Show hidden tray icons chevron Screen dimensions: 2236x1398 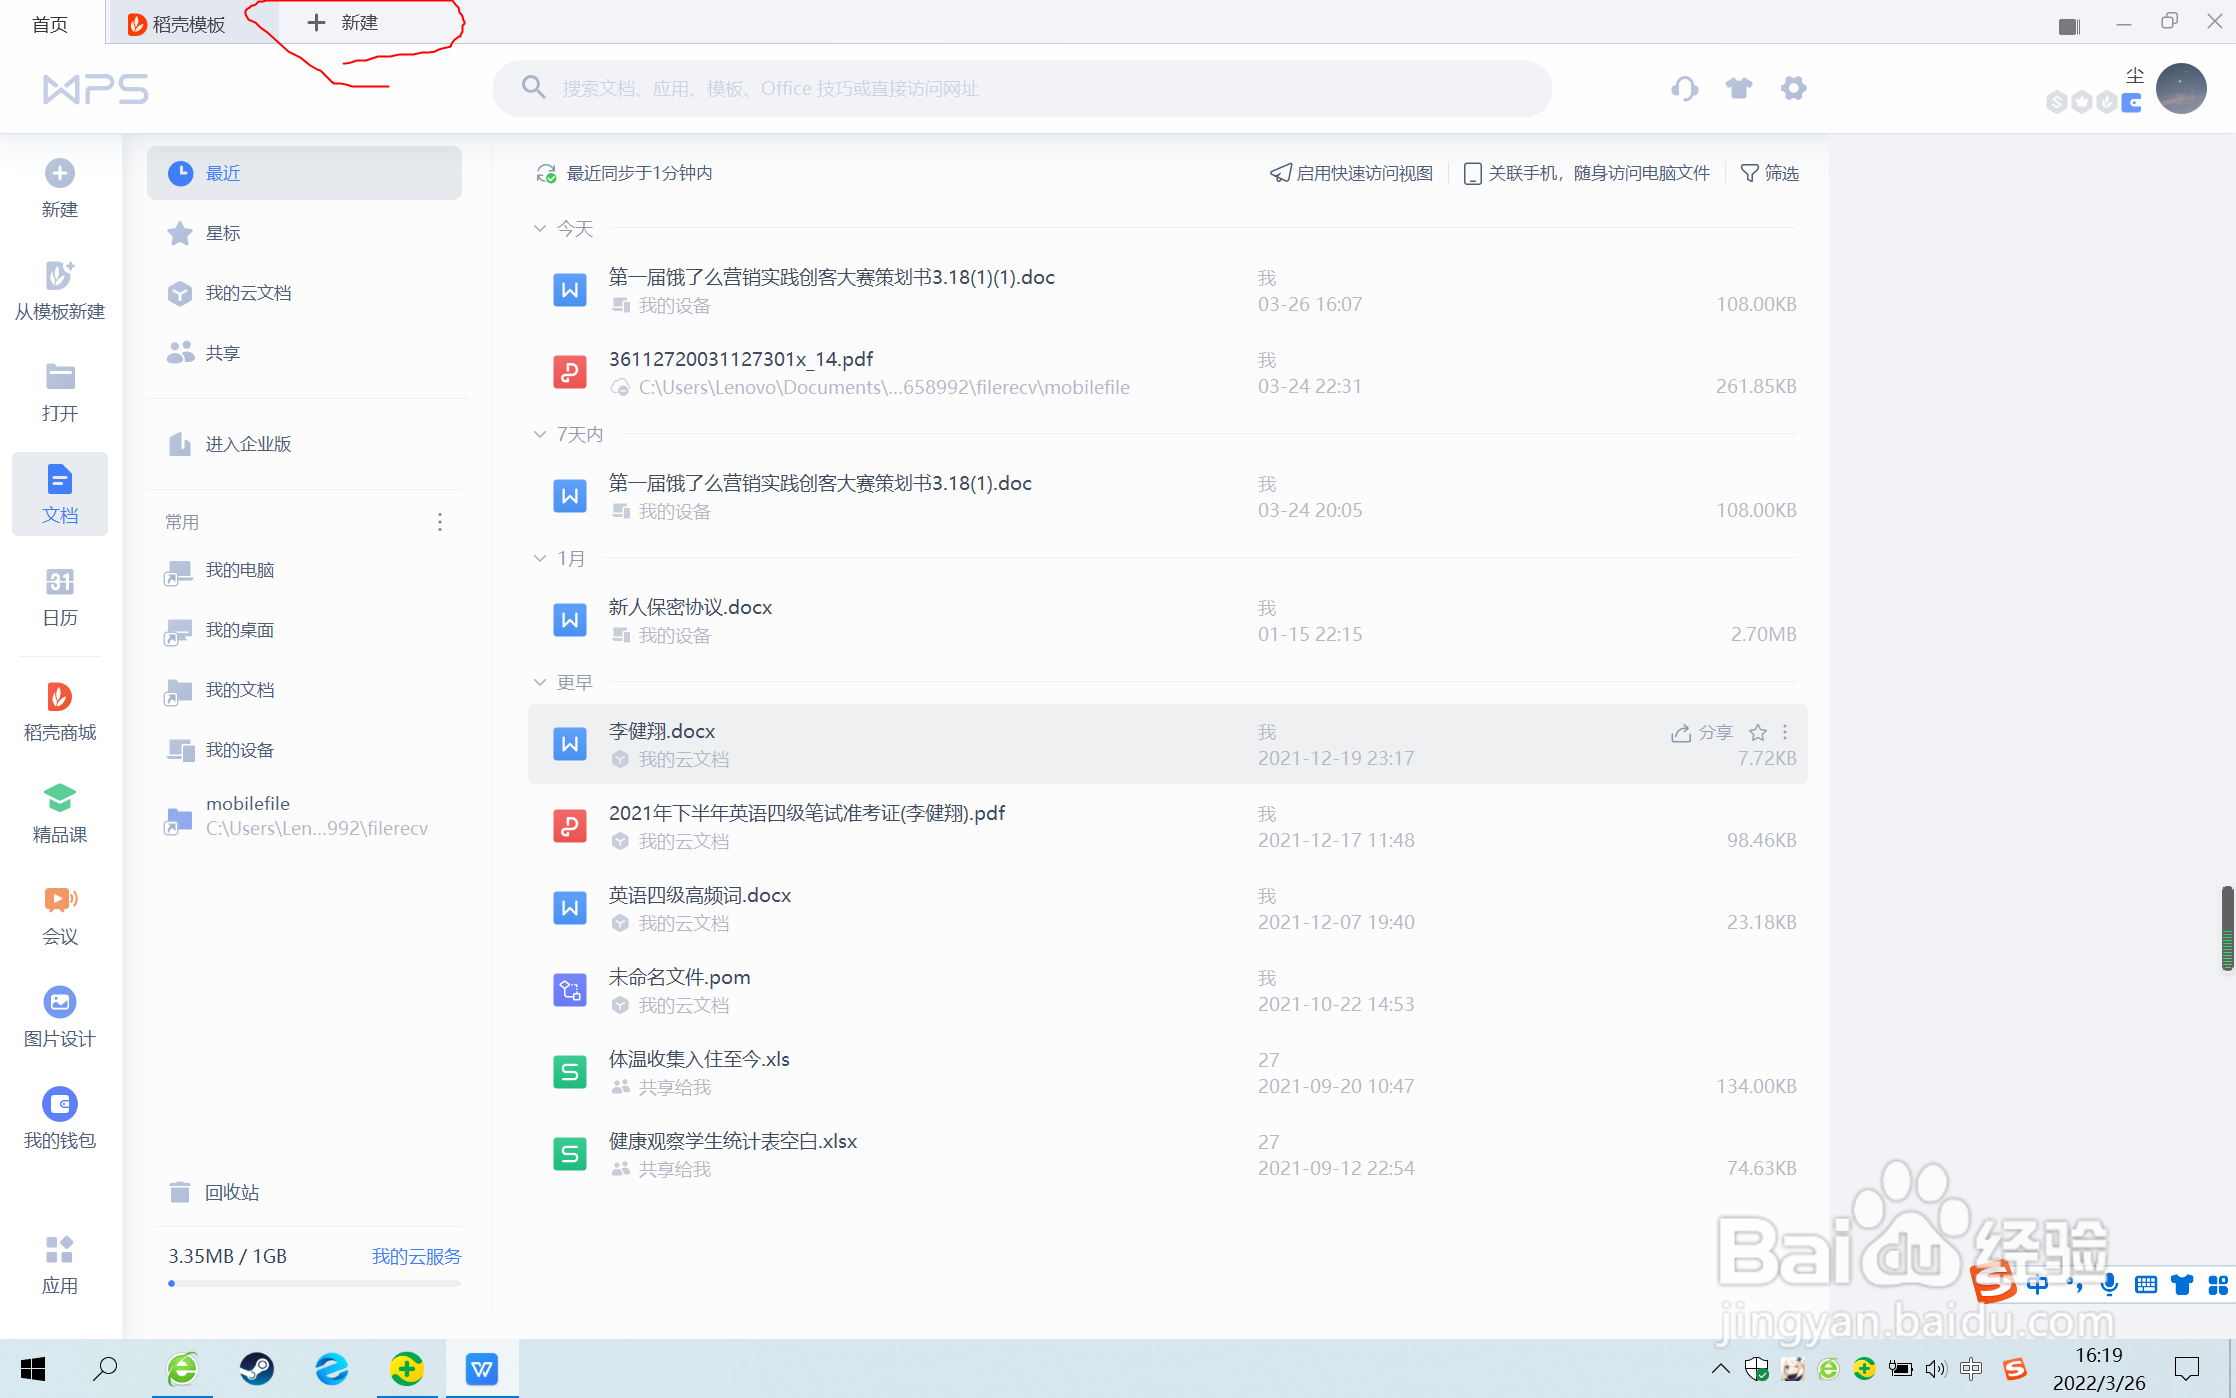1720,1368
